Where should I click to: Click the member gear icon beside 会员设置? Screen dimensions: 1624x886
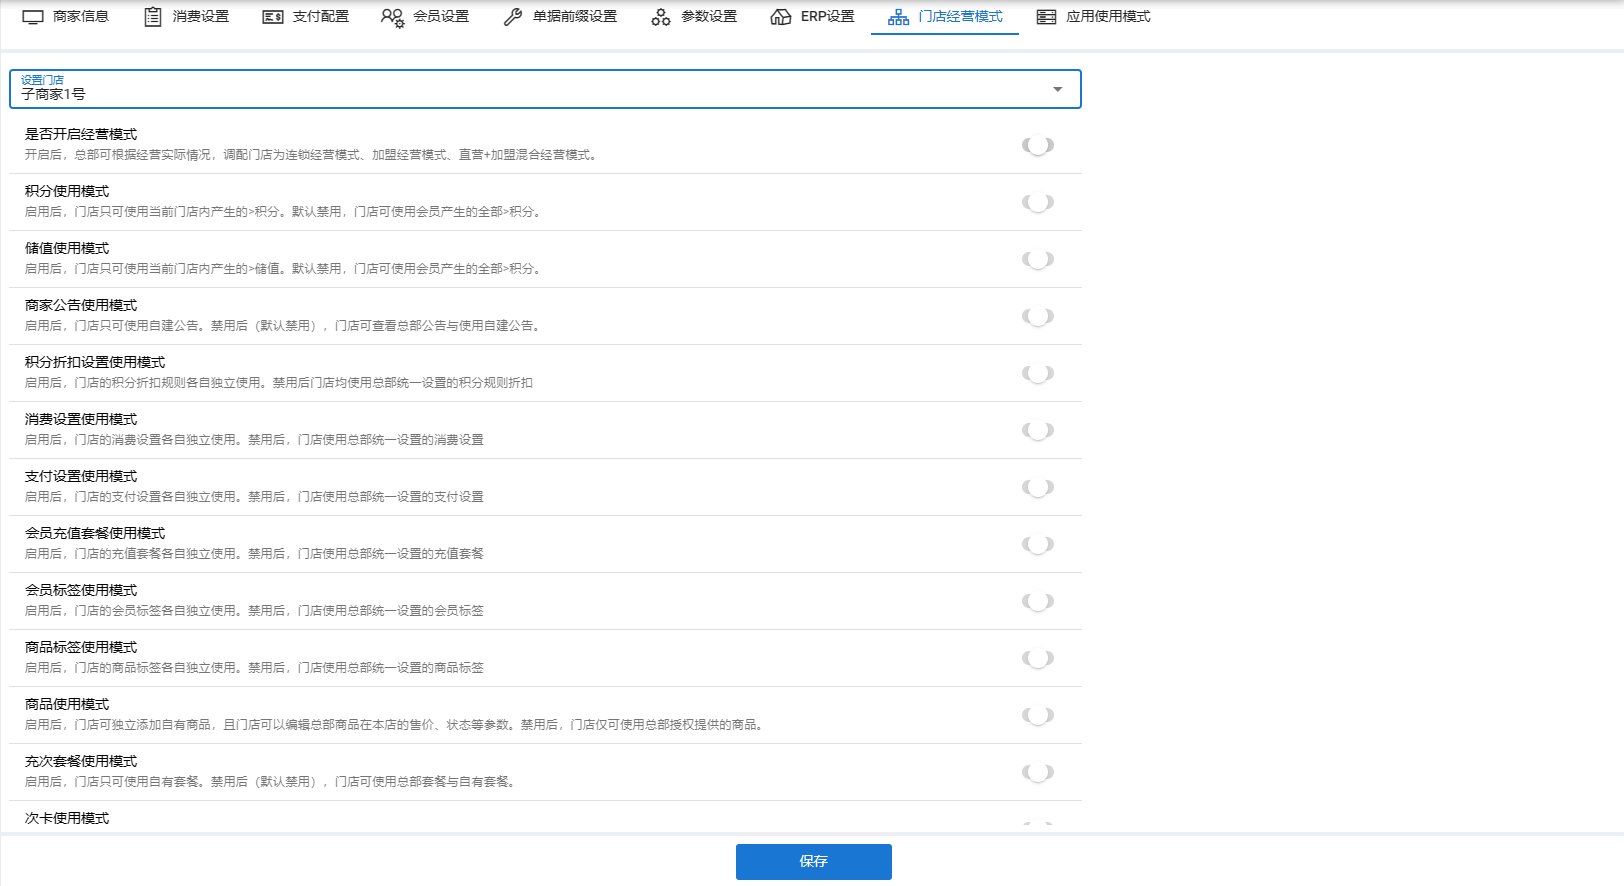click(x=393, y=17)
